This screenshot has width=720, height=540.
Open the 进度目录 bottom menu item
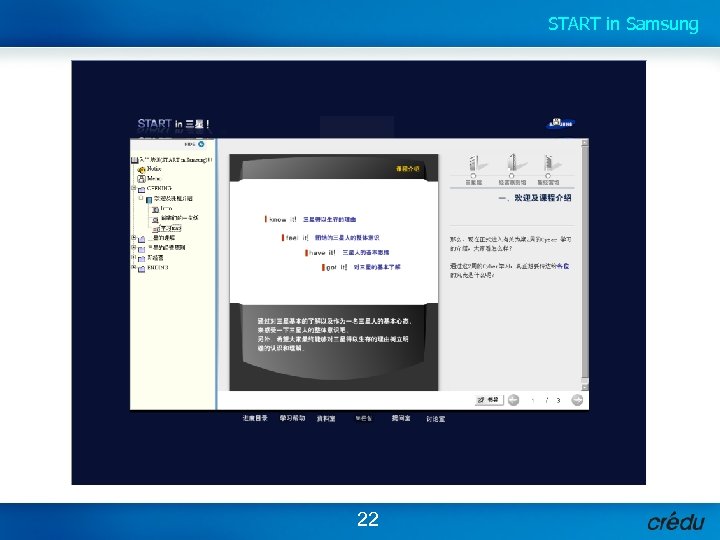click(x=255, y=418)
